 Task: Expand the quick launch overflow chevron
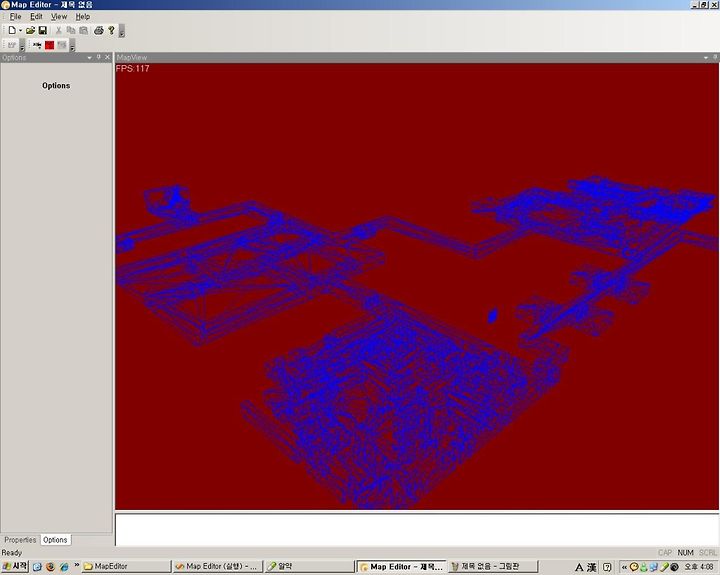[x=76, y=565]
